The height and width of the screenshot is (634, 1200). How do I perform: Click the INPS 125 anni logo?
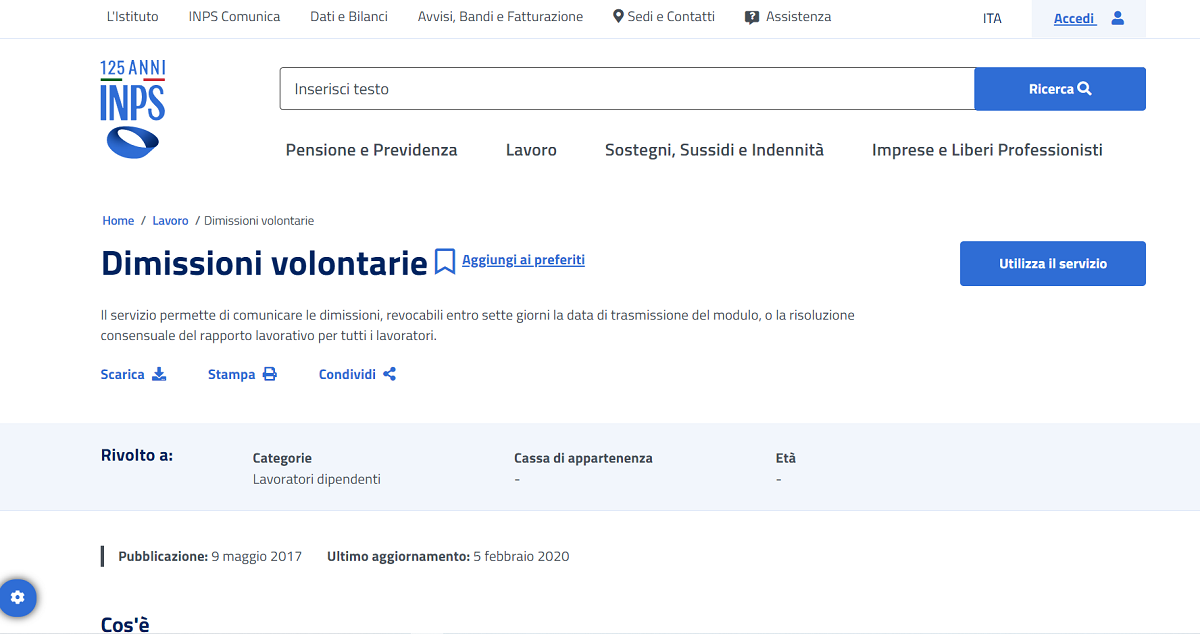coord(131,108)
